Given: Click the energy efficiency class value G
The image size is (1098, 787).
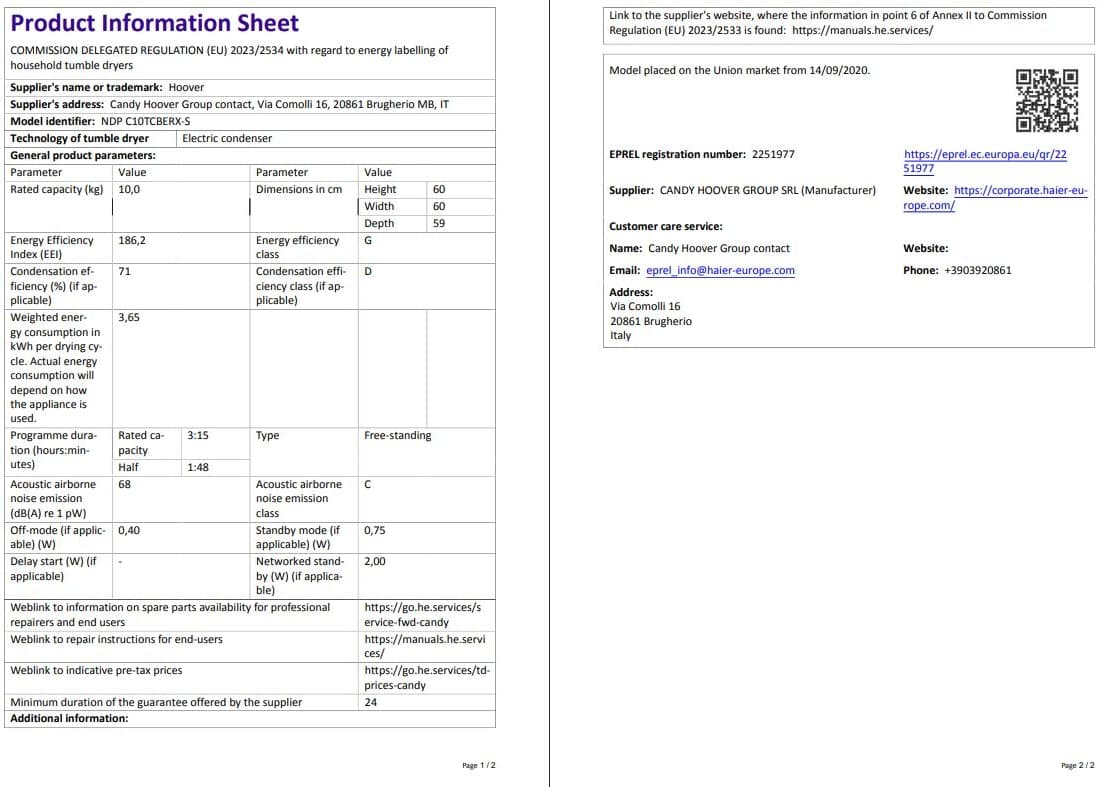Looking at the screenshot, I should pyautogui.click(x=368, y=241).
